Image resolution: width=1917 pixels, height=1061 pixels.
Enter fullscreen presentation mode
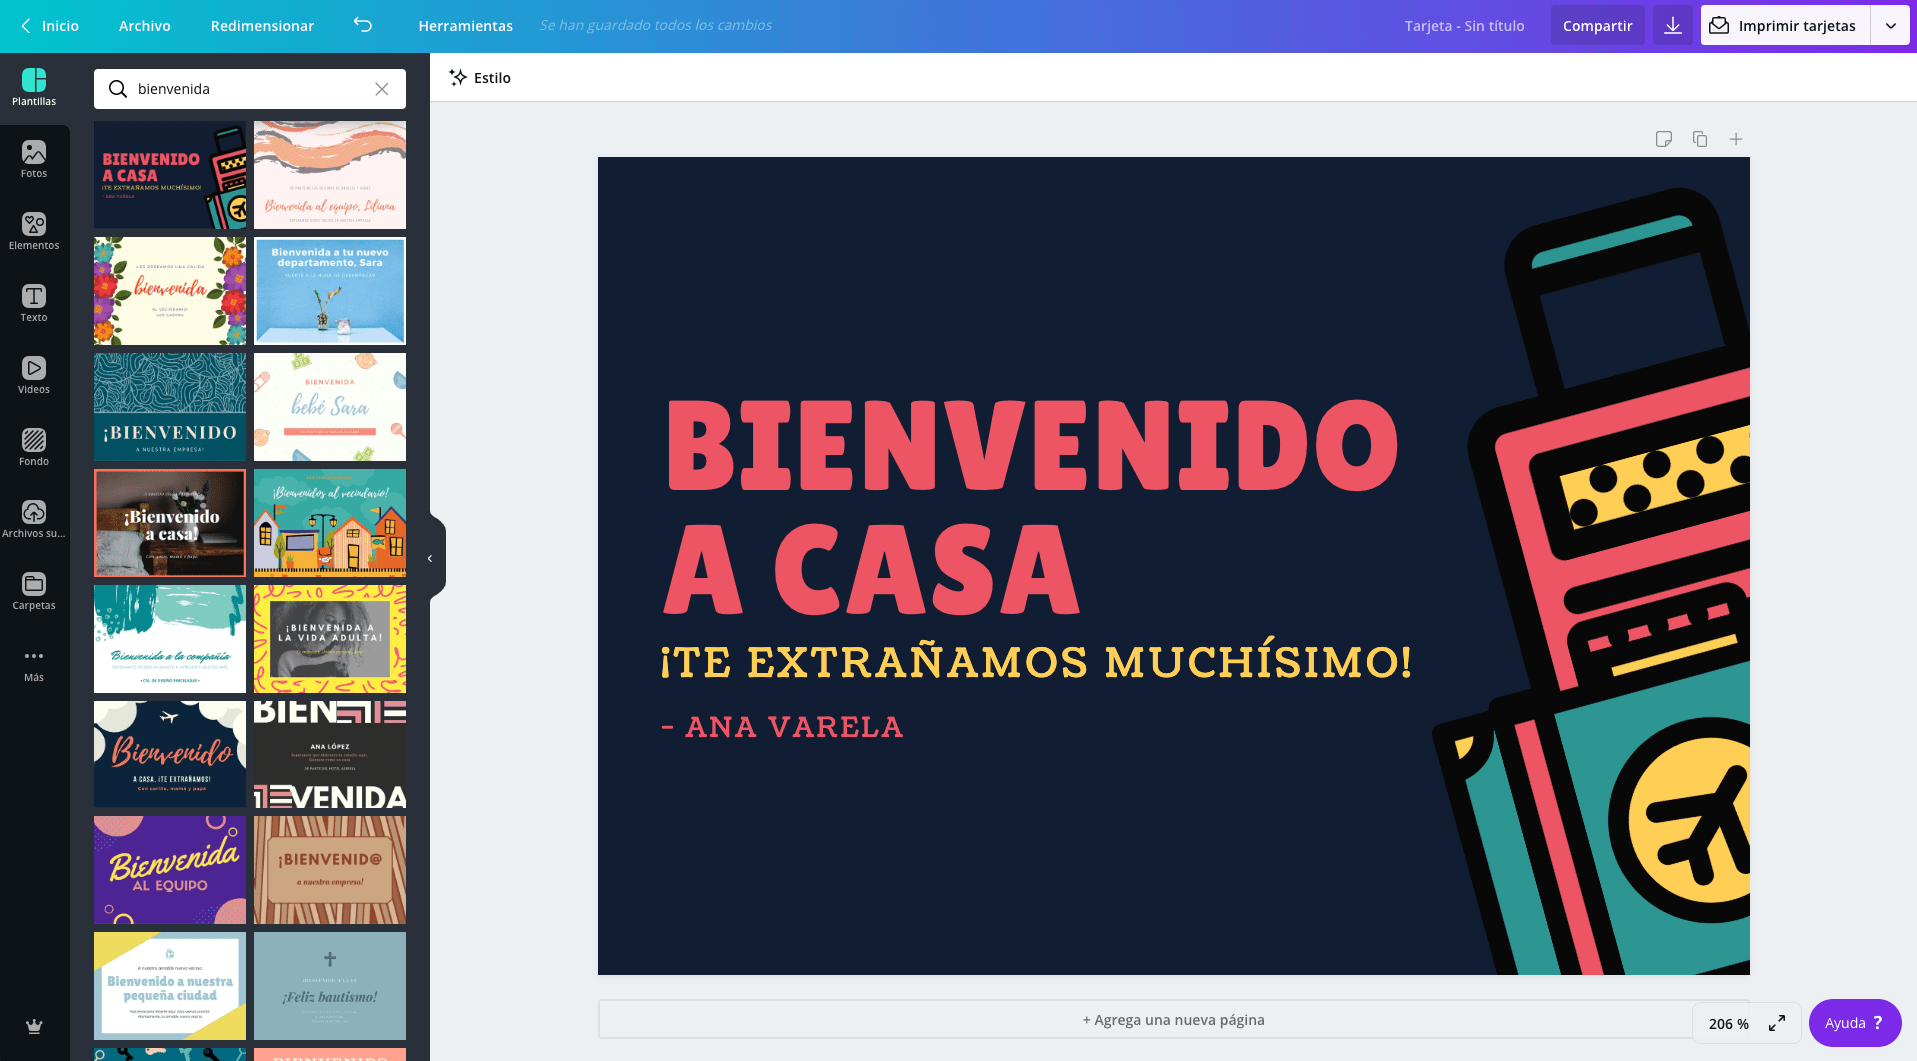[x=1777, y=1023]
